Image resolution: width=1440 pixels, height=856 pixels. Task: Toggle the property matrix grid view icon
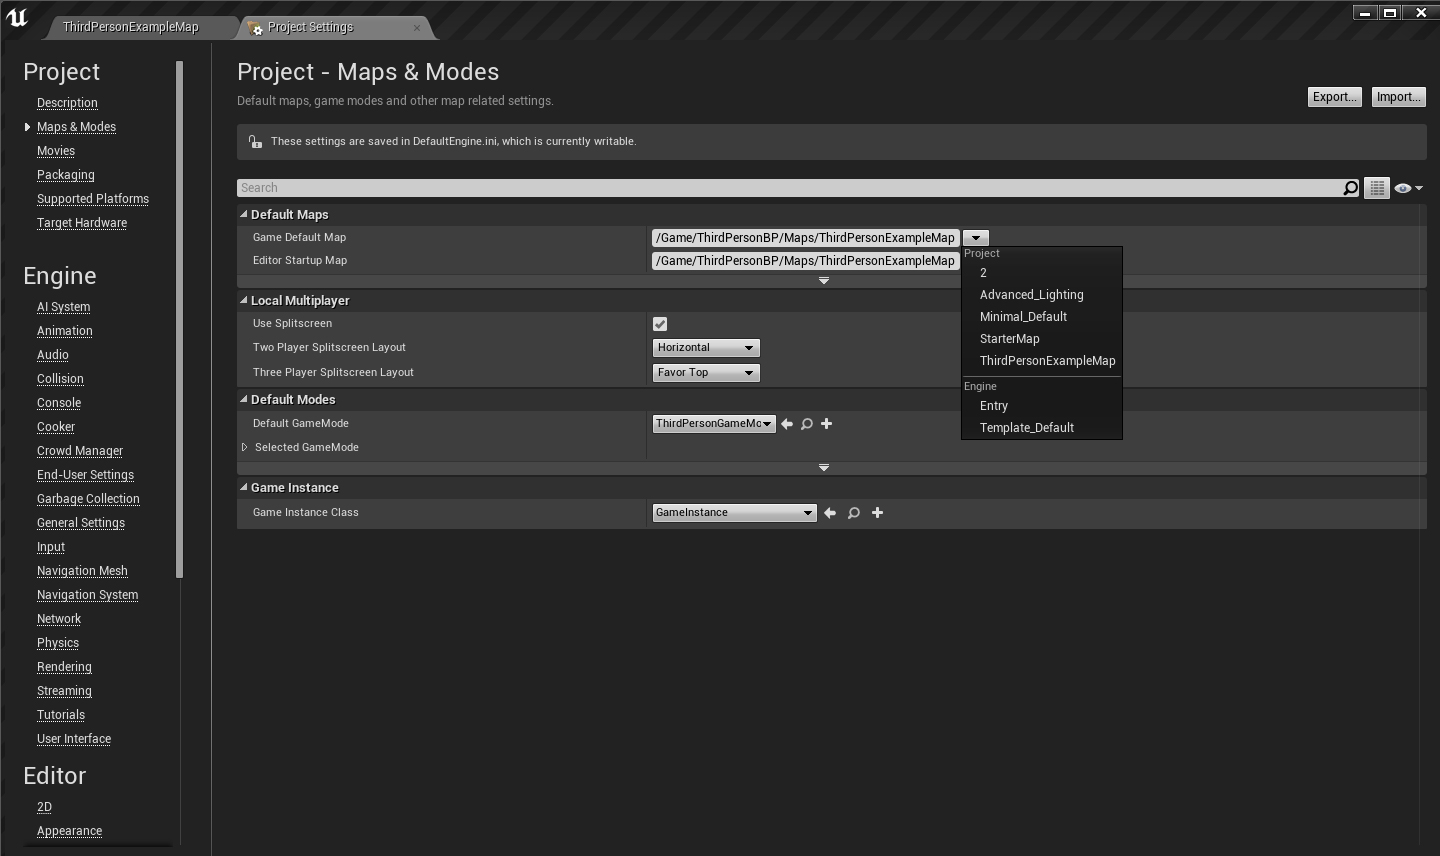(1377, 188)
